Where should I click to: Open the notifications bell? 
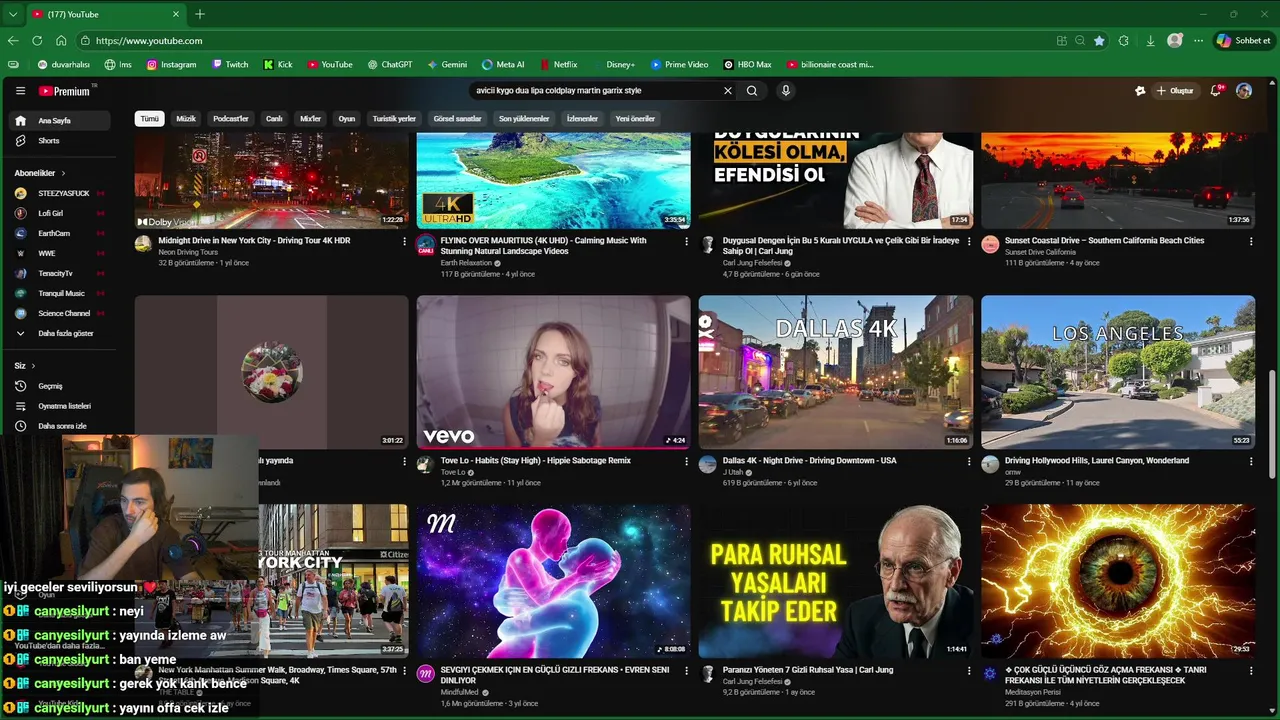(1216, 91)
